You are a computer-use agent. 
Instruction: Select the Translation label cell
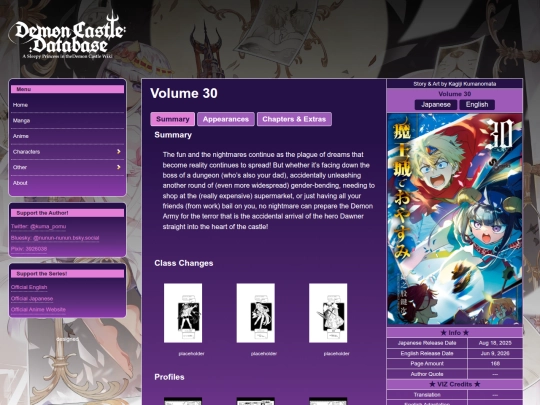pyautogui.click(x=427, y=395)
